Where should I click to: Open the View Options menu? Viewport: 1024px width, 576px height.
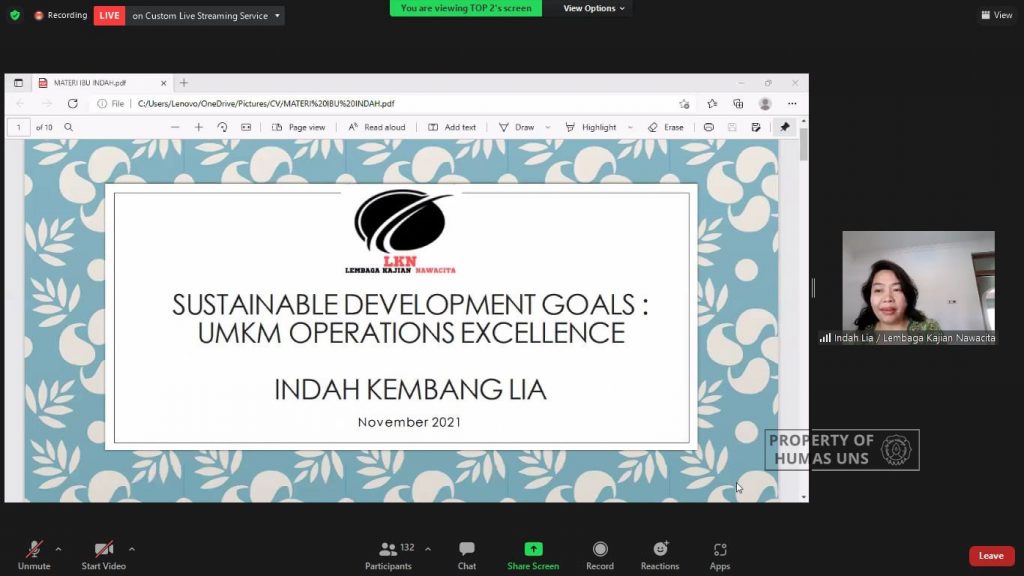[594, 8]
